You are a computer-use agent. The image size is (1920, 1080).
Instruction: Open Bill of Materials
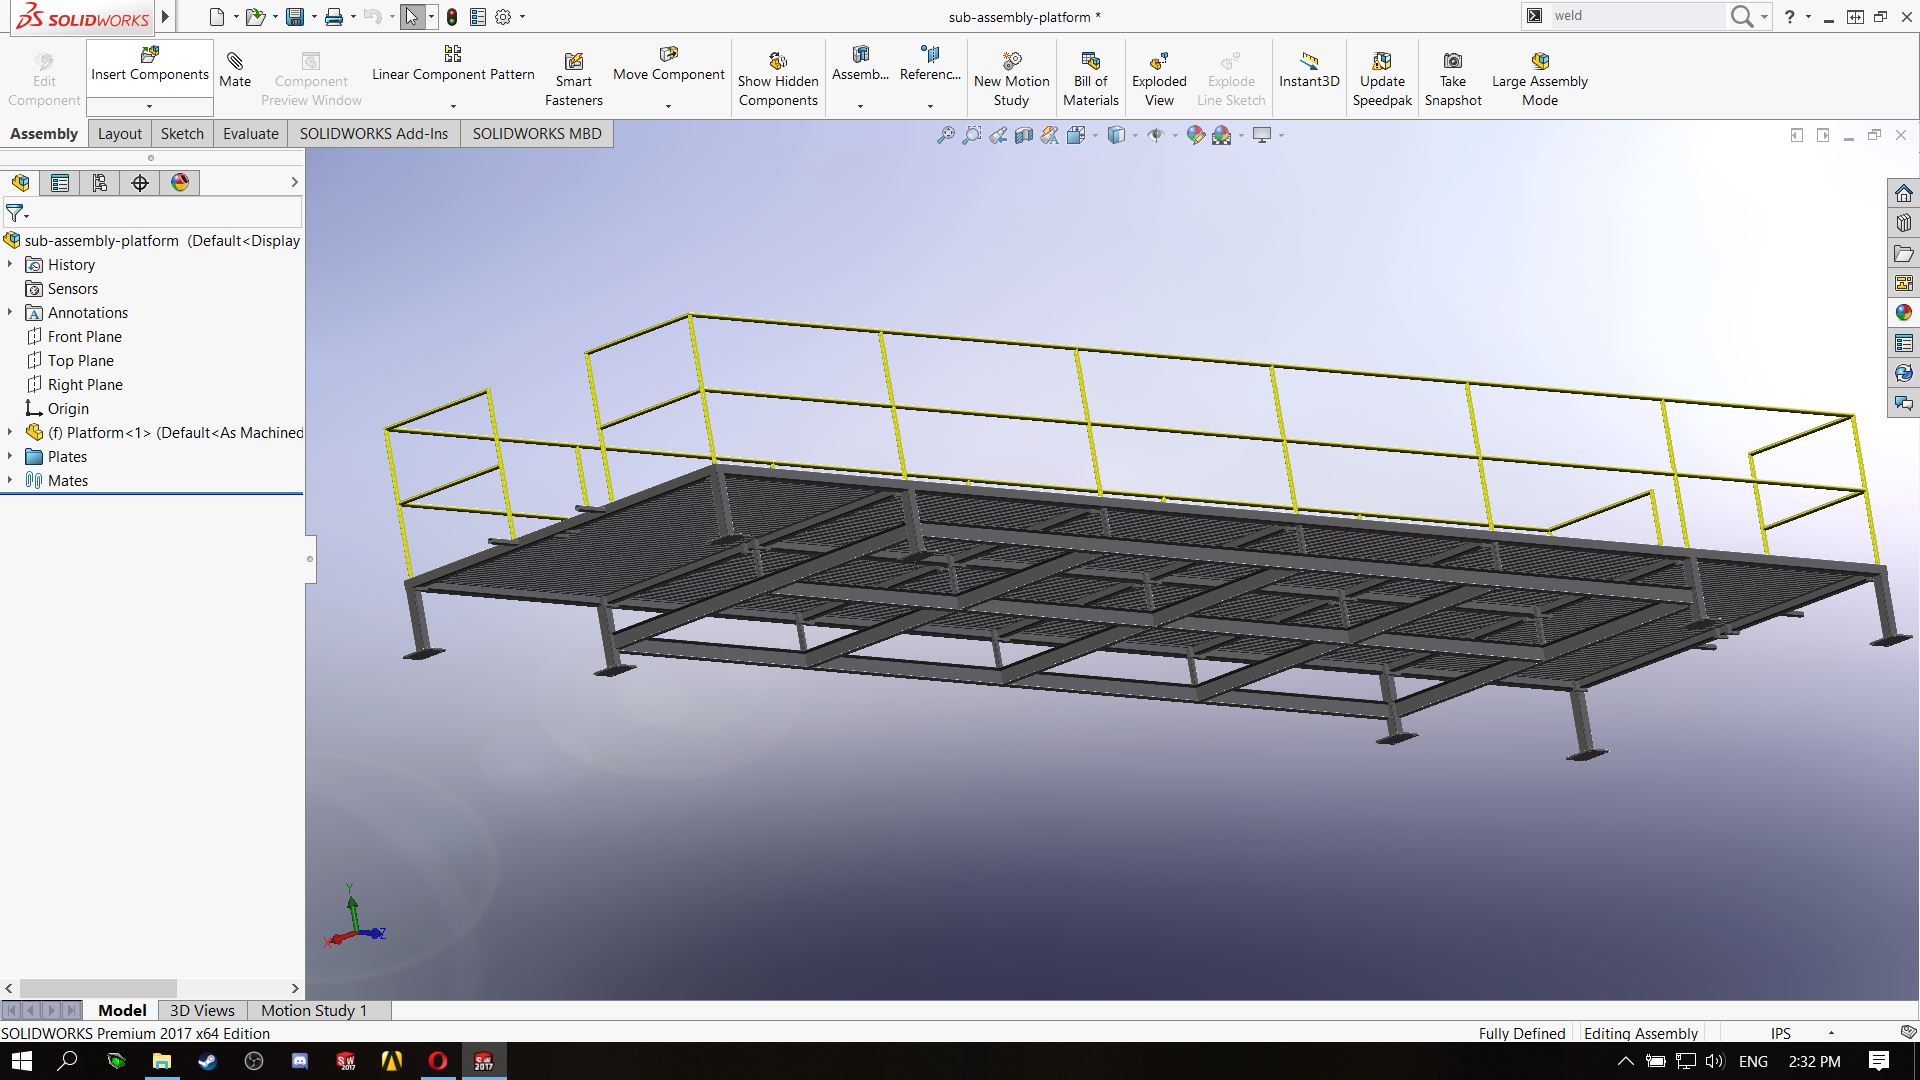pyautogui.click(x=1090, y=80)
